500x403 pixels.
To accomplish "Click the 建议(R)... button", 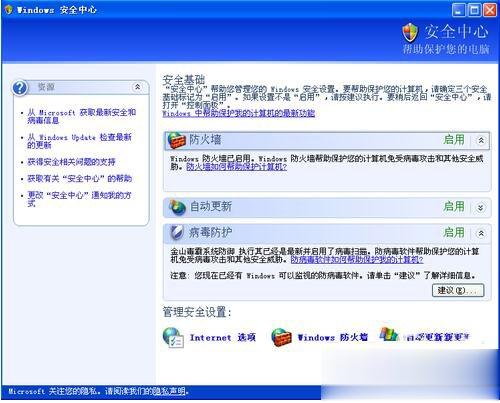I will pos(458,290).
